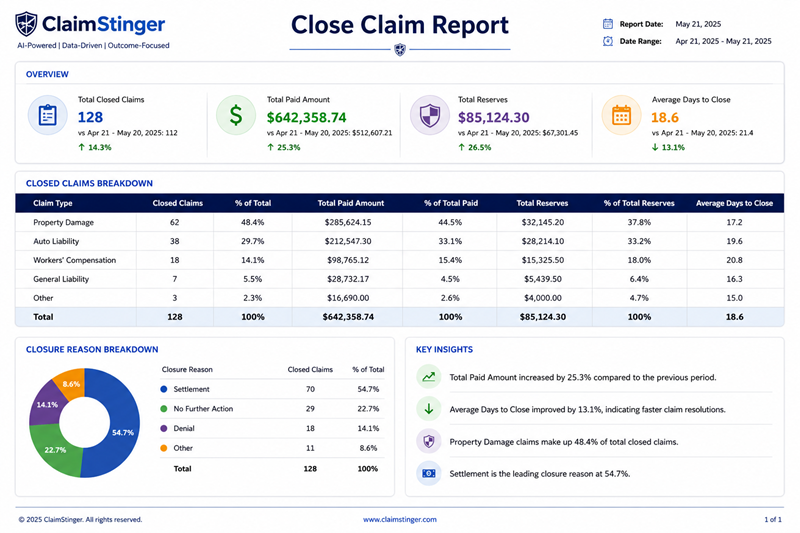Click the ClaimStinger shield logo
Image resolution: width=800 pixels, height=533 pixels.
click(x=26, y=24)
